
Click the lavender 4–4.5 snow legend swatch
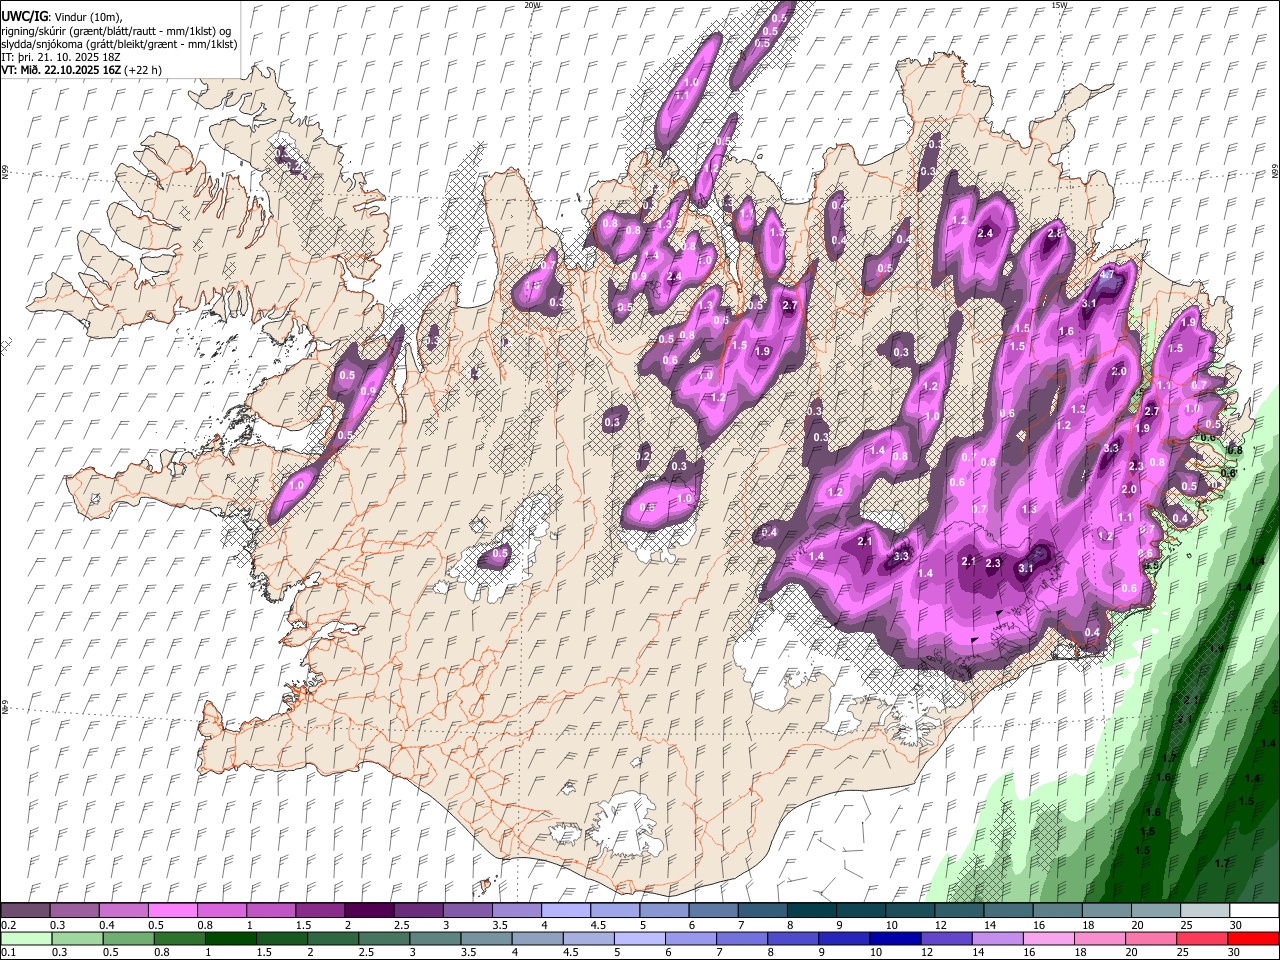pos(565,911)
